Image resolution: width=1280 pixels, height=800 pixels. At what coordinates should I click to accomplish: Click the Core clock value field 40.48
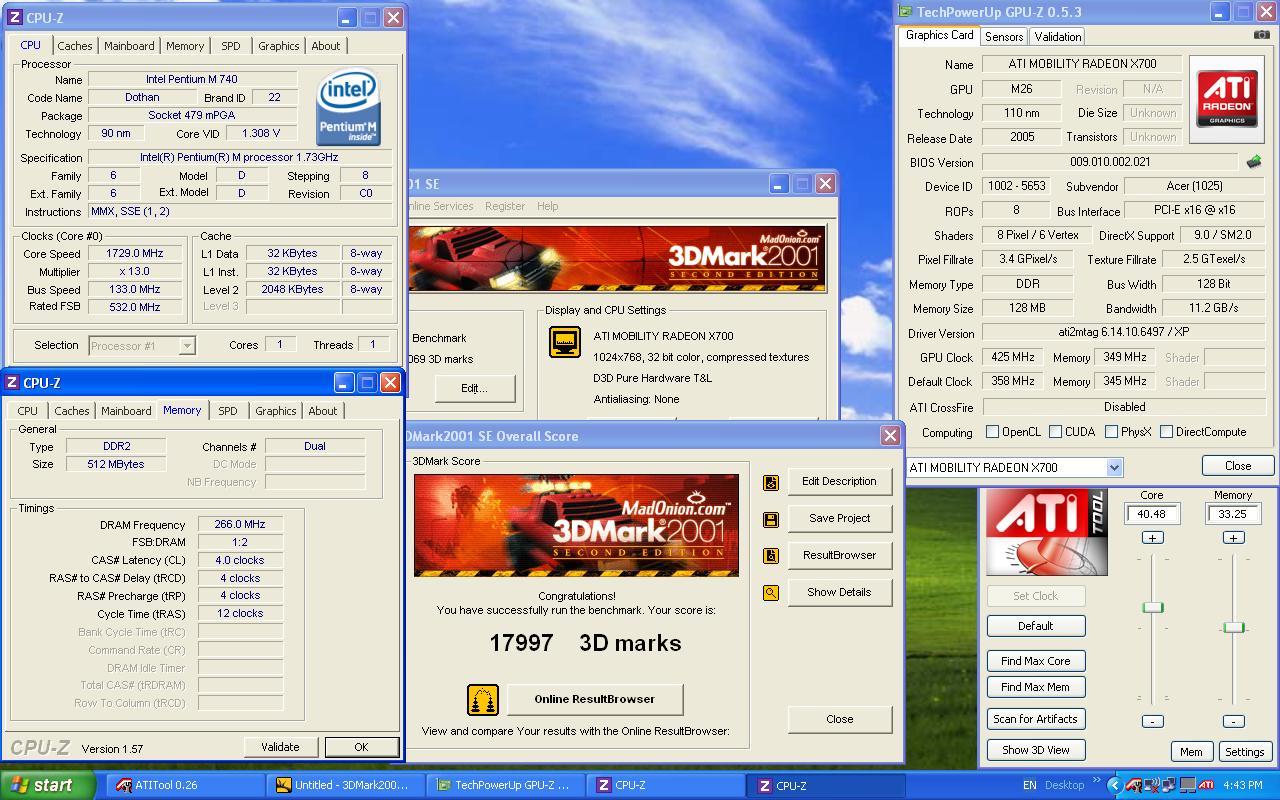(x=1152, y=514)
